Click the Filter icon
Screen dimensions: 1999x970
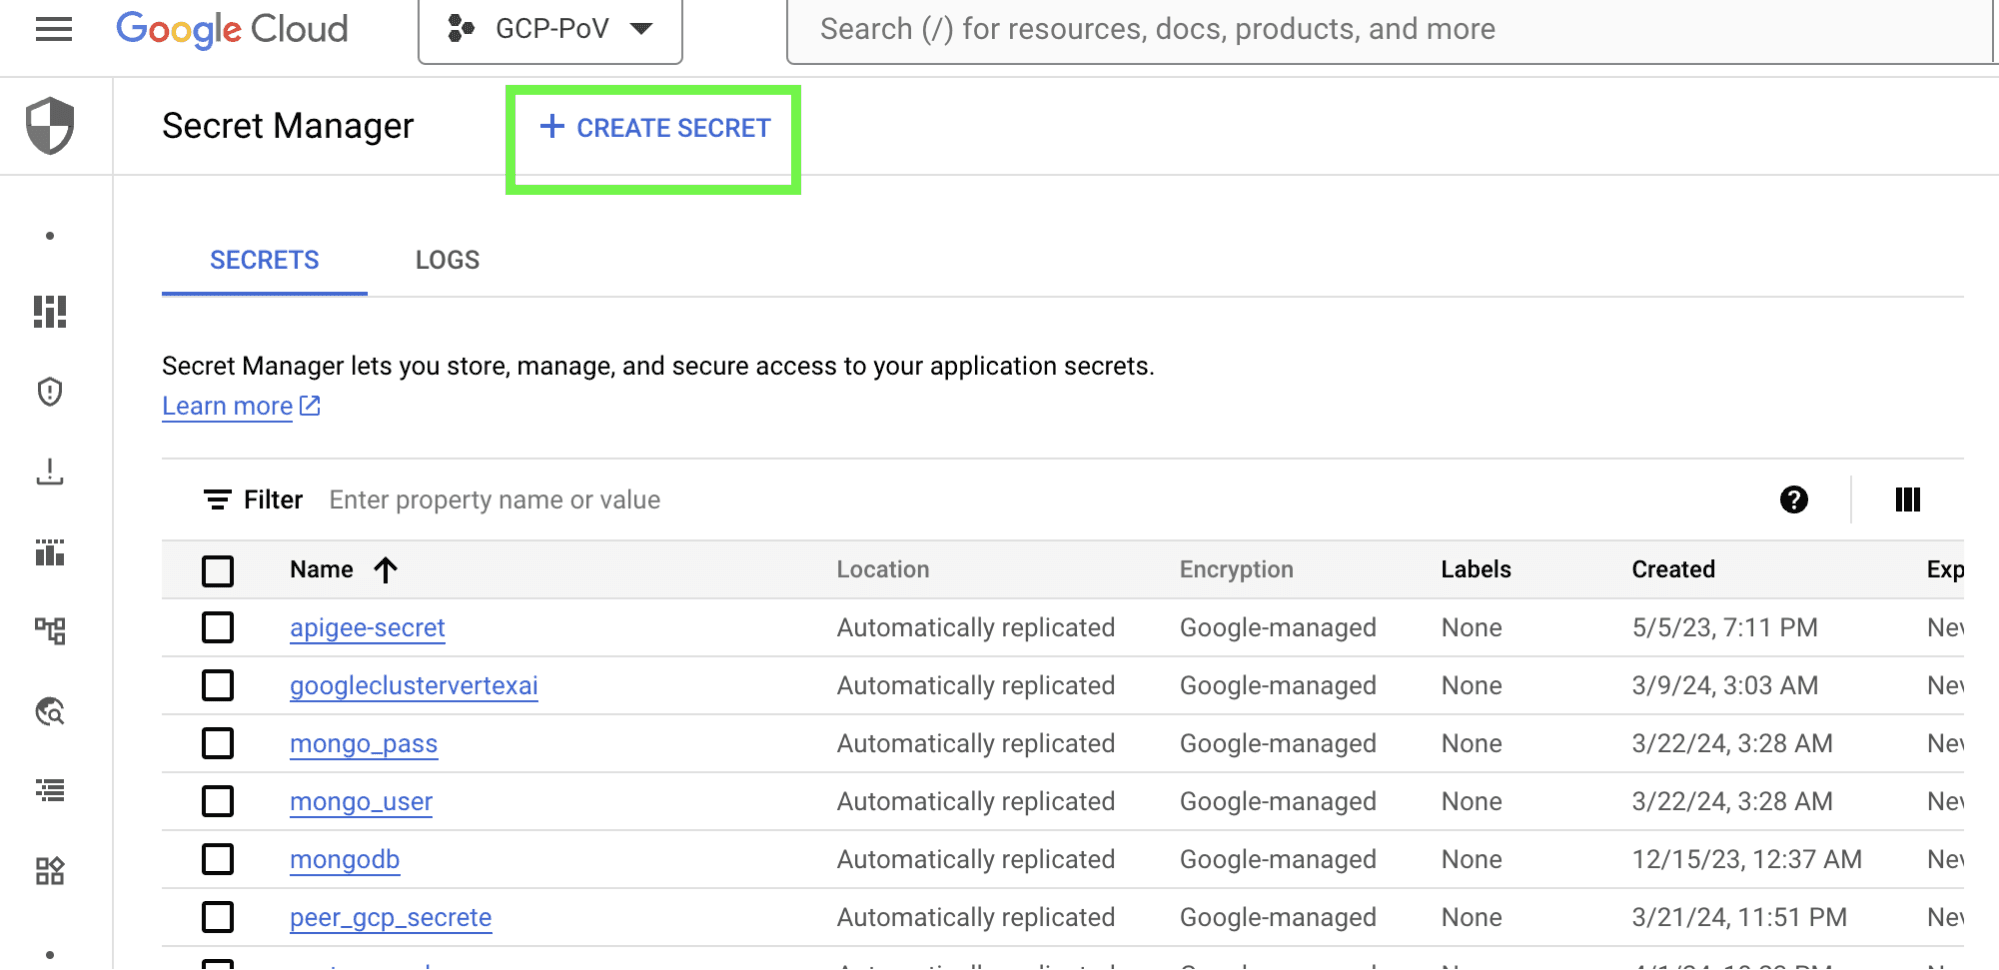(x=217, y=500)
